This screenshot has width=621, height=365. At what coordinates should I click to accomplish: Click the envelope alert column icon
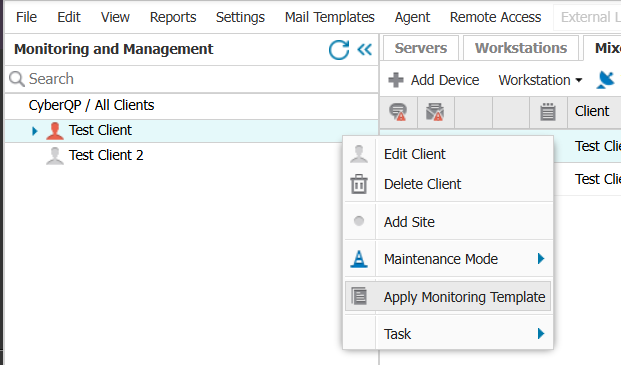click(434, 112)
